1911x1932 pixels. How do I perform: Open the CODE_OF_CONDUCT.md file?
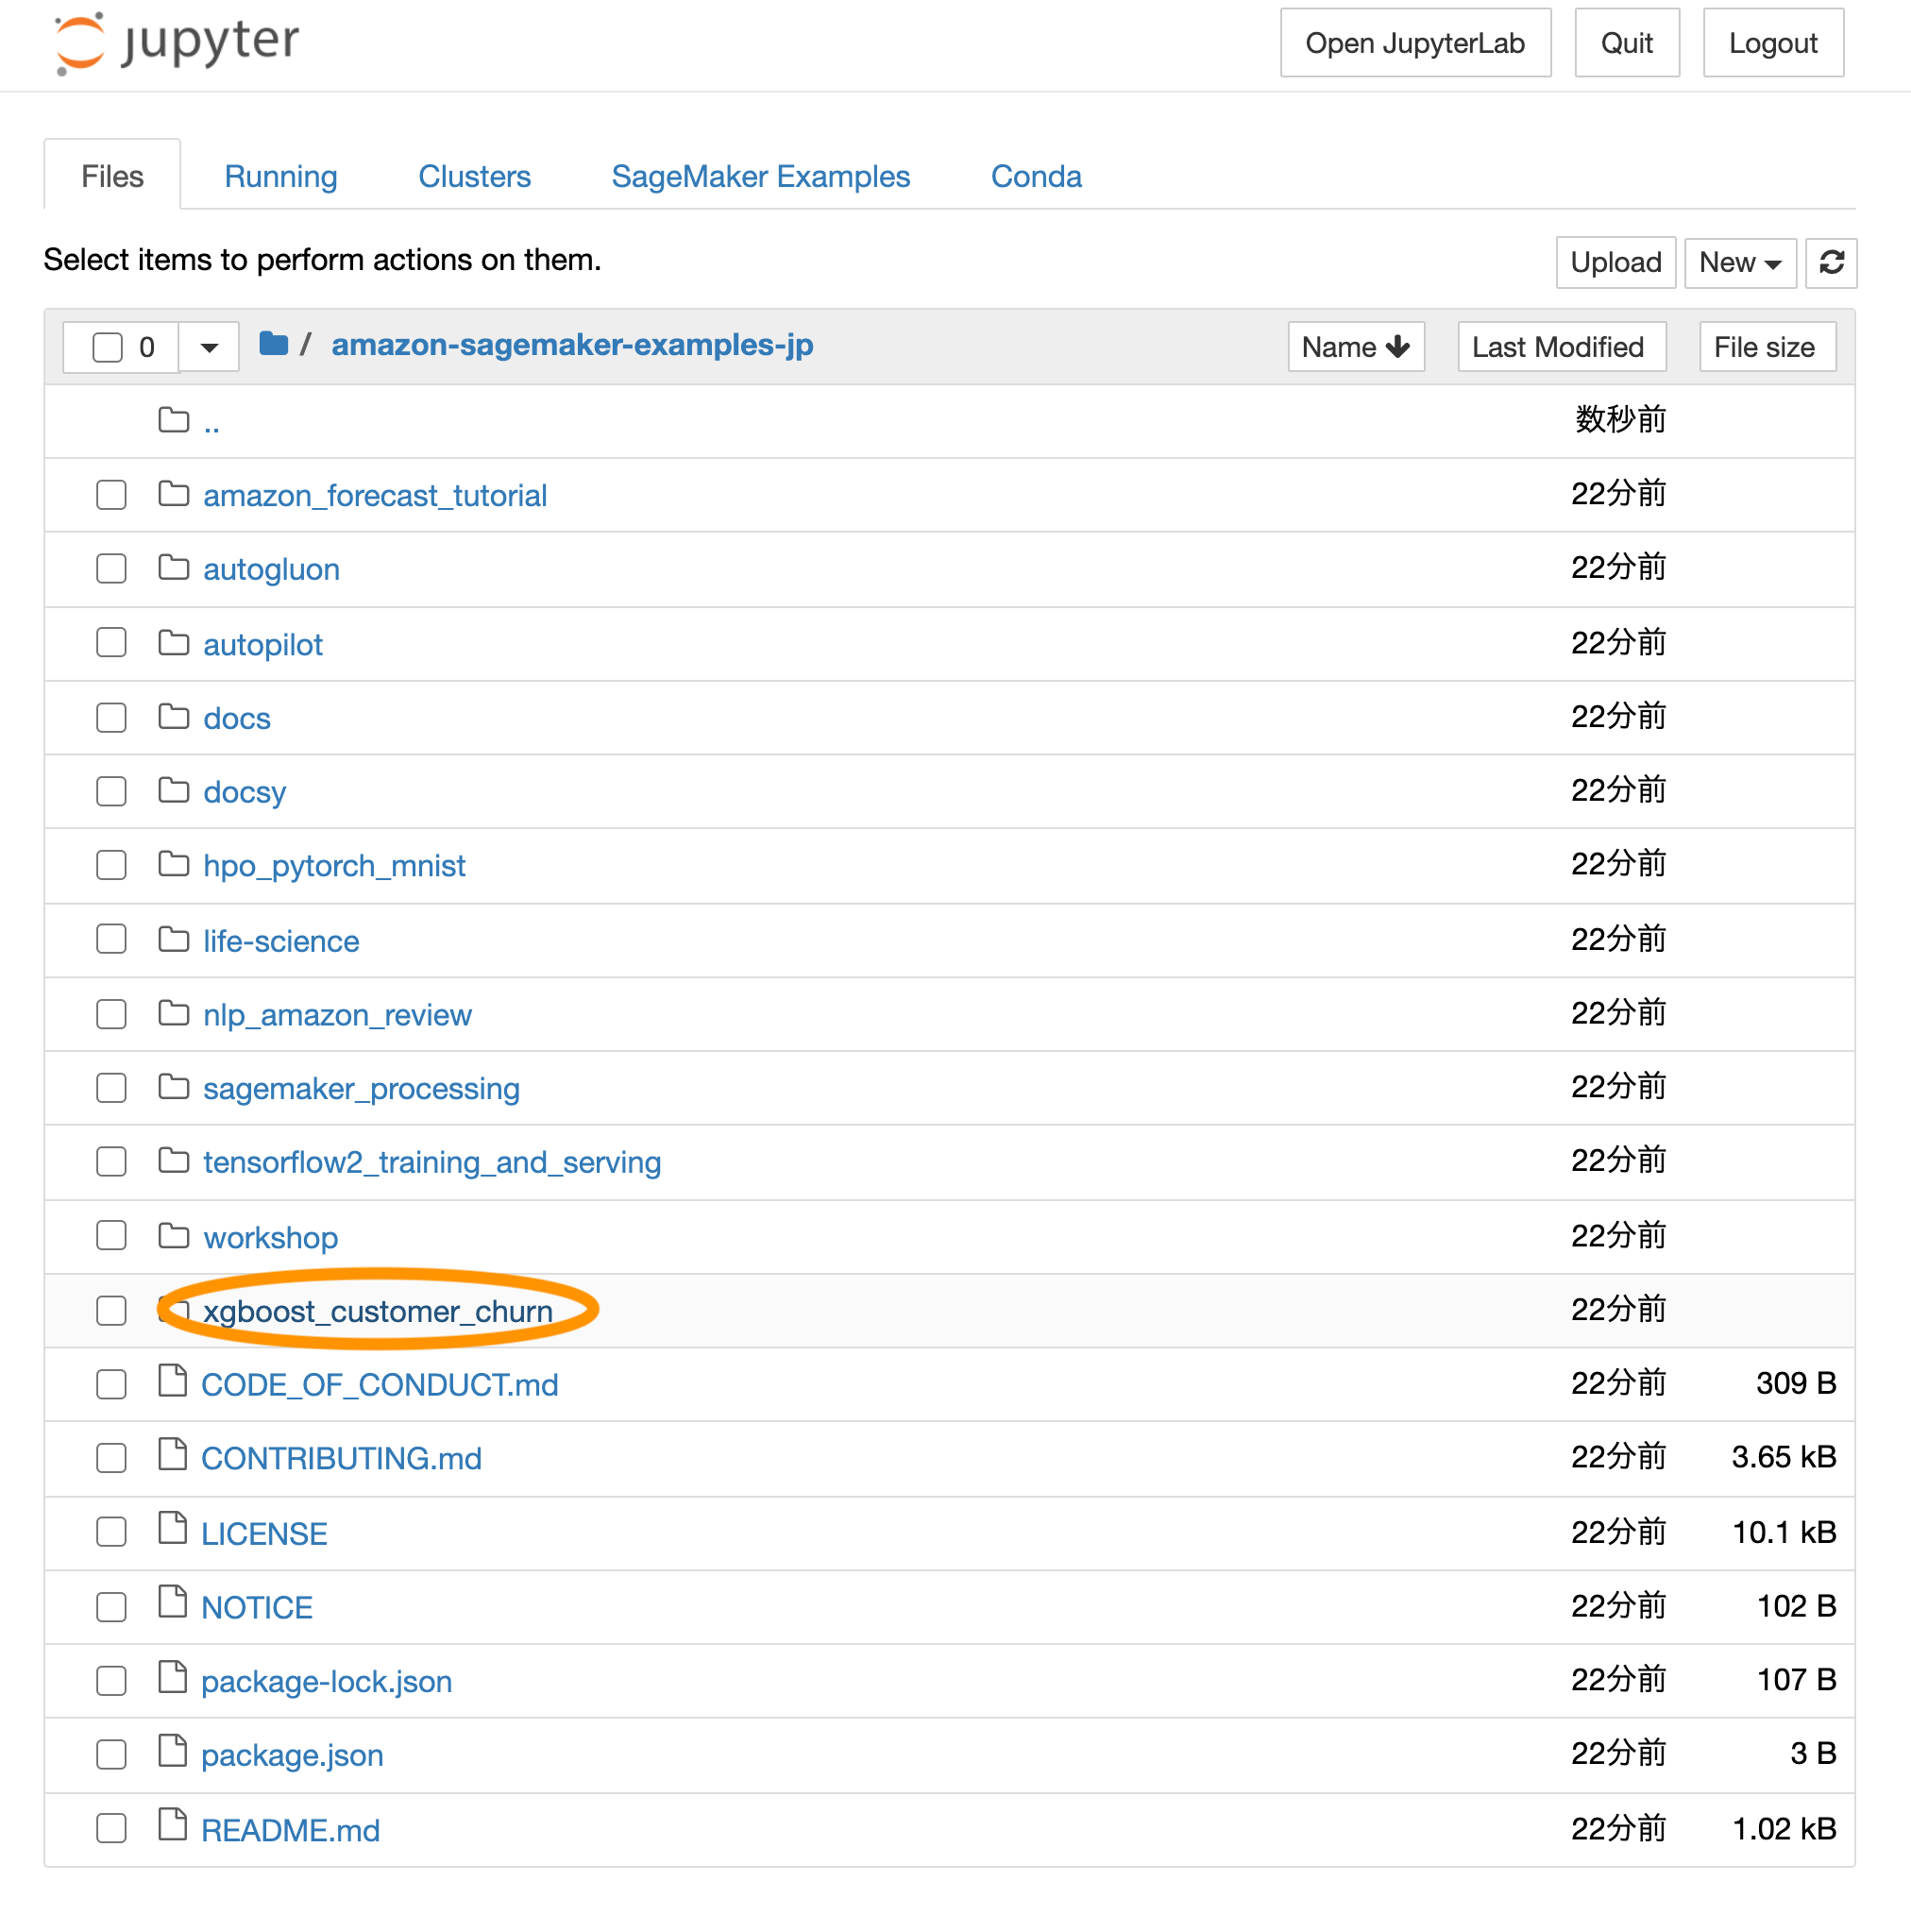click(x=380, y=1385)
